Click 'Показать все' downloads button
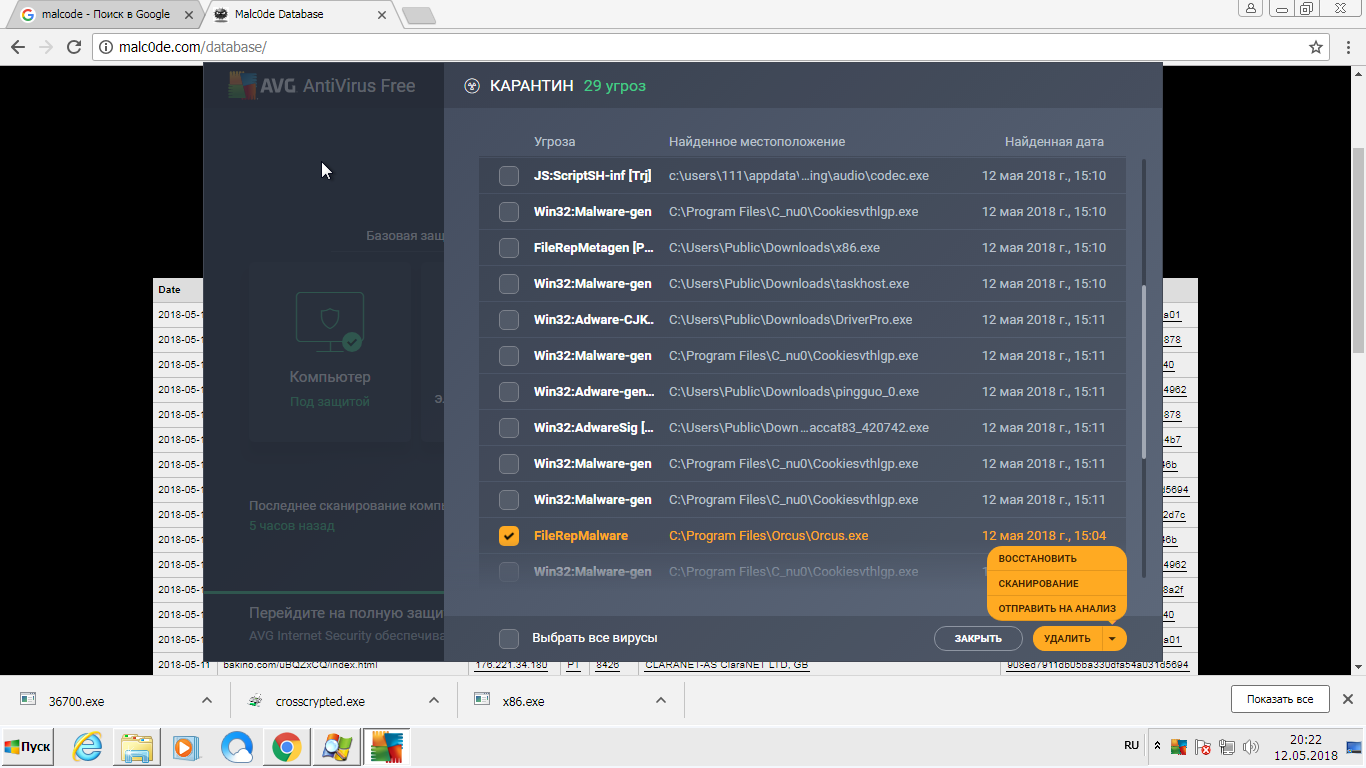The height and width of the screenshot is (768, 1366). (1279, 699)
